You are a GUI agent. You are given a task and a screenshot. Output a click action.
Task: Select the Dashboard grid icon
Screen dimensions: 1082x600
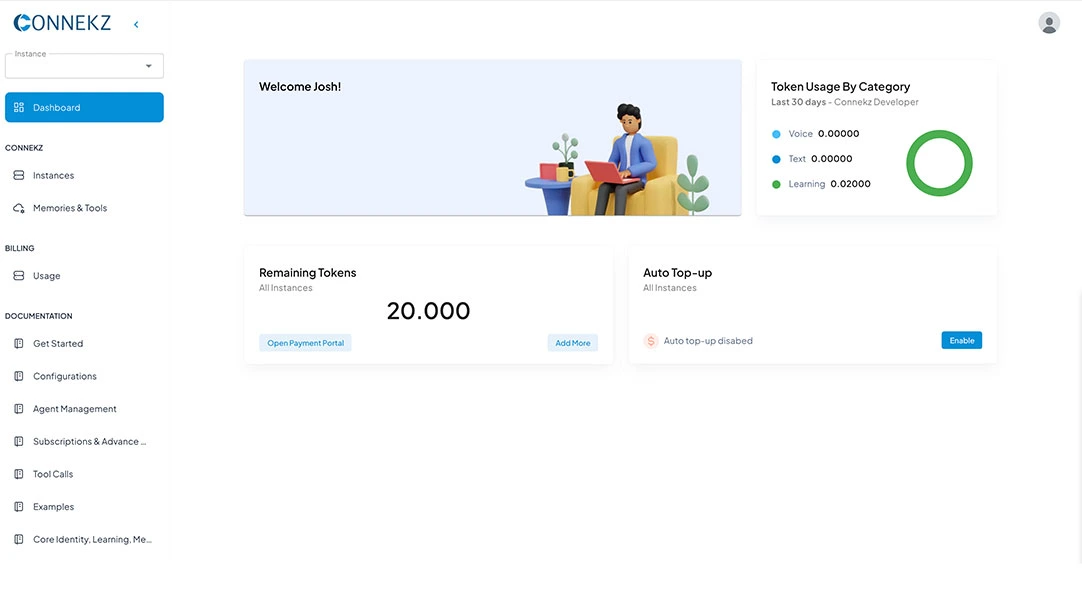(19, 108)
